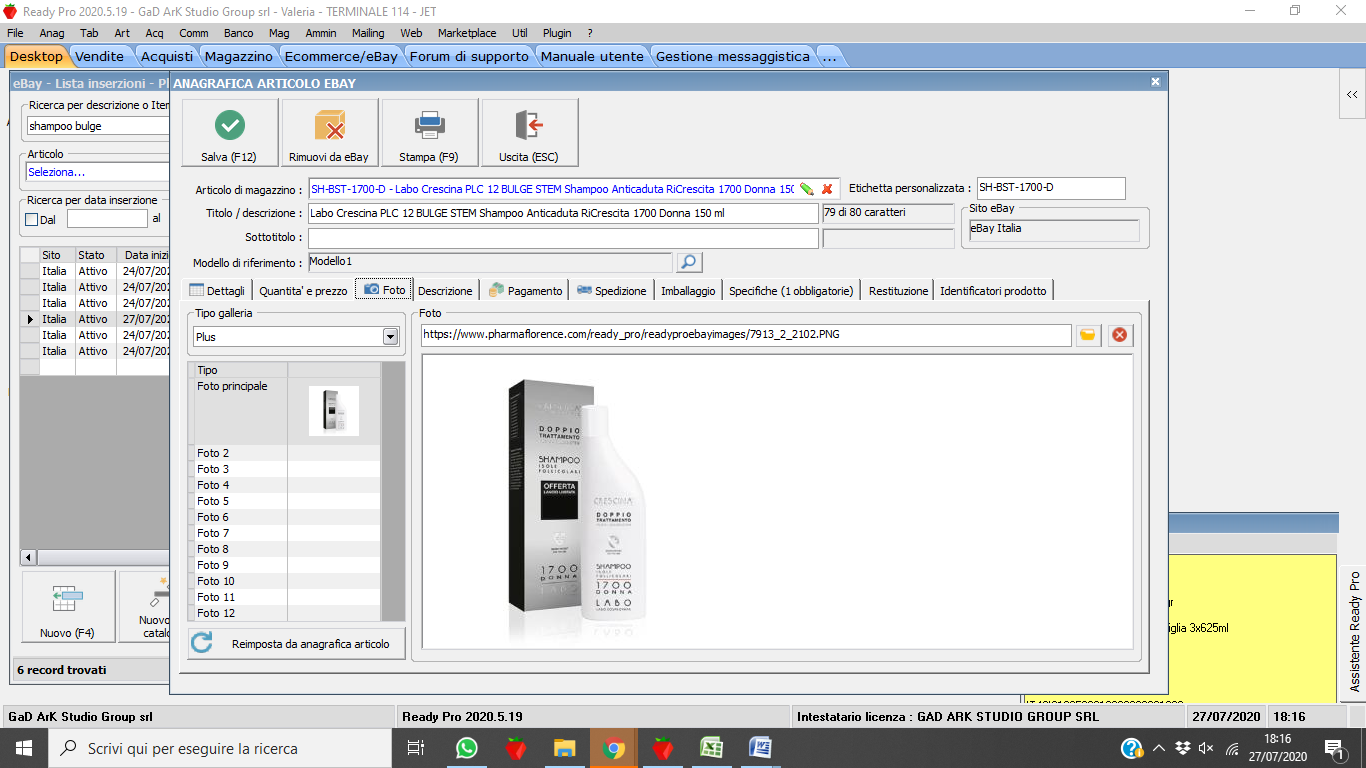Click the Uscita (ESC) exit button

(x=529, y=132)
